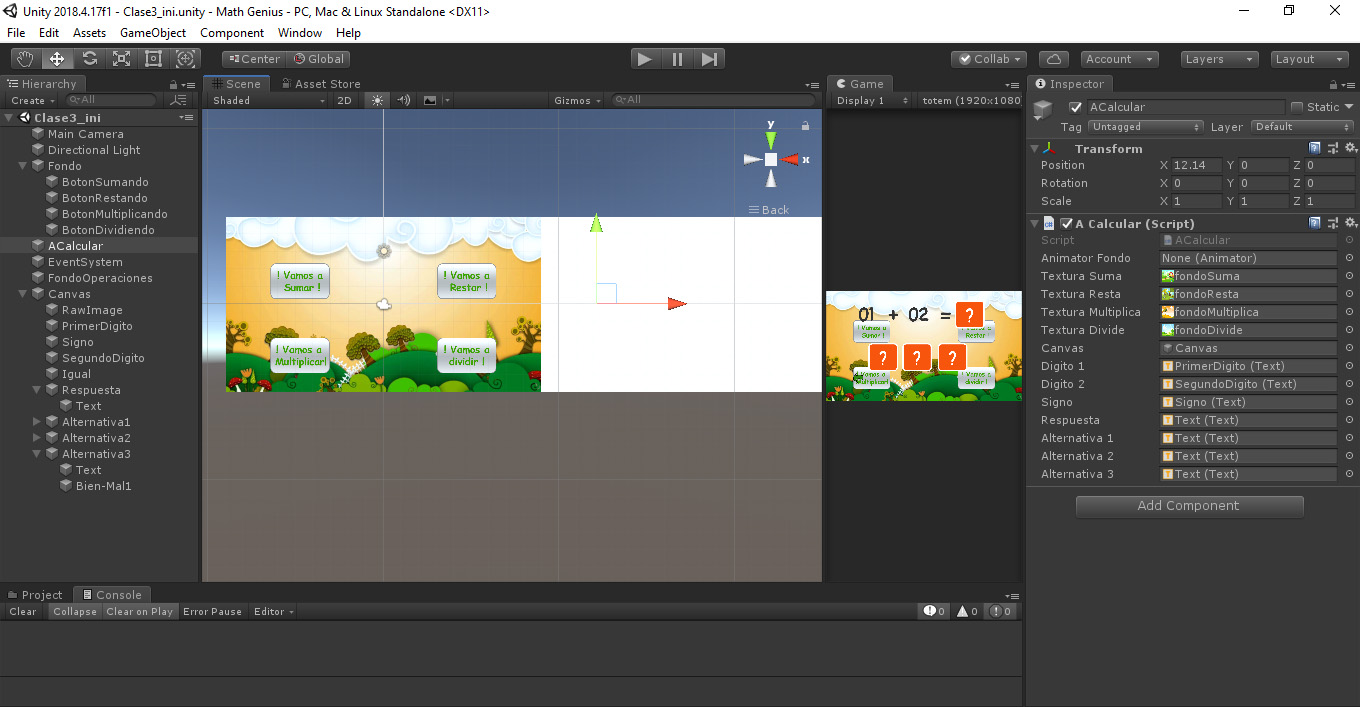This screenshot has height=707, width=1360.
Task: Select BotonSumando in the Hierarchy
Action: click(x=105, y=182)
